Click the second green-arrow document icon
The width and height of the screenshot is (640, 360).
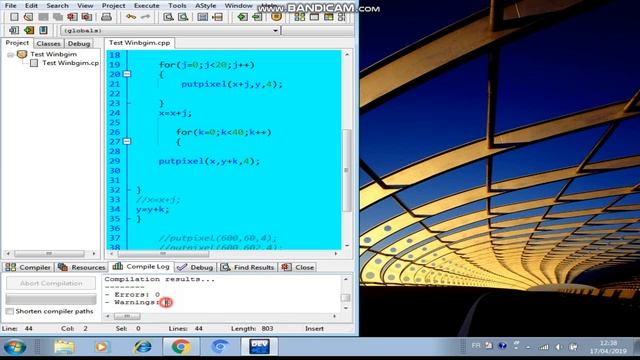pos(257,17)
